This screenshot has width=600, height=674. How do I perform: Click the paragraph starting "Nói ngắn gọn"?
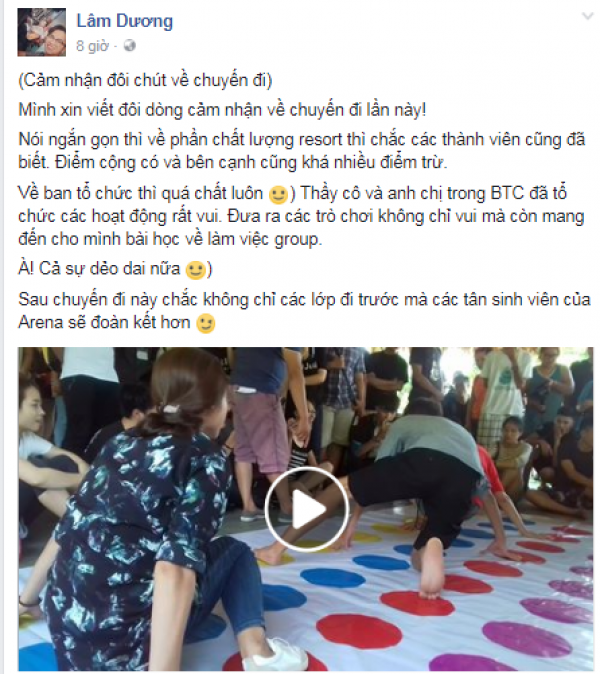(302, 151)
